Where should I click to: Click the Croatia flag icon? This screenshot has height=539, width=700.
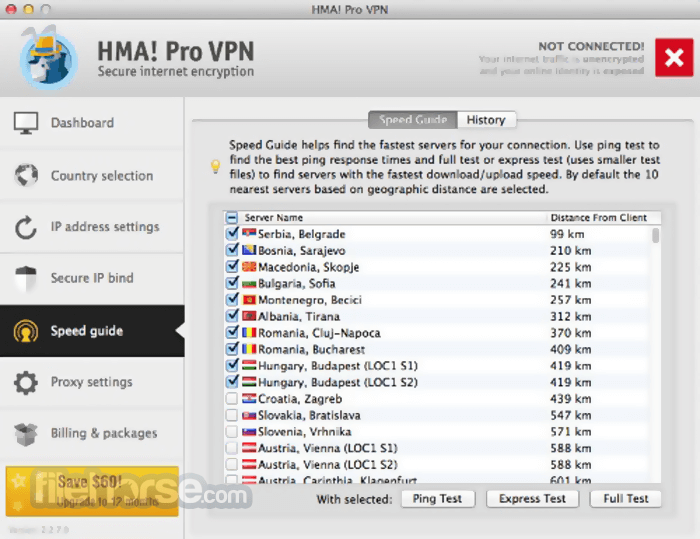tap(249, 398)
